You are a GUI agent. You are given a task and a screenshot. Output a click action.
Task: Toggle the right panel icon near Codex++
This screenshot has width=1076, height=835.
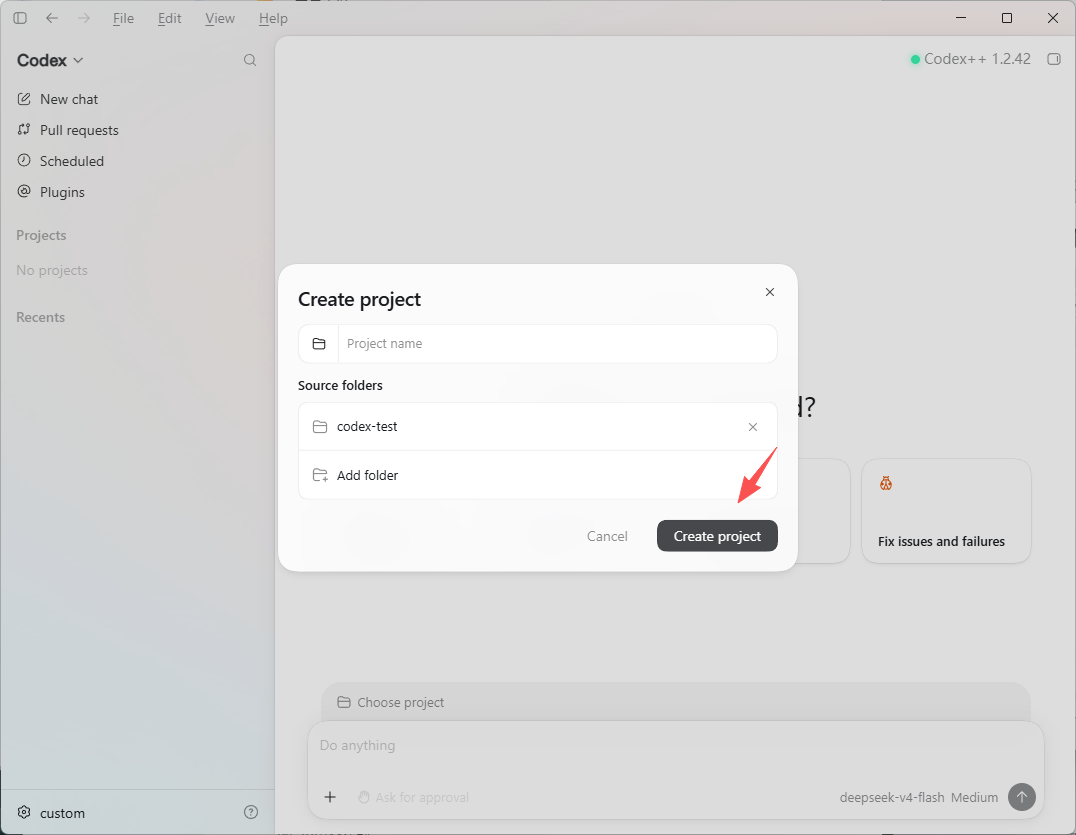1054,59
